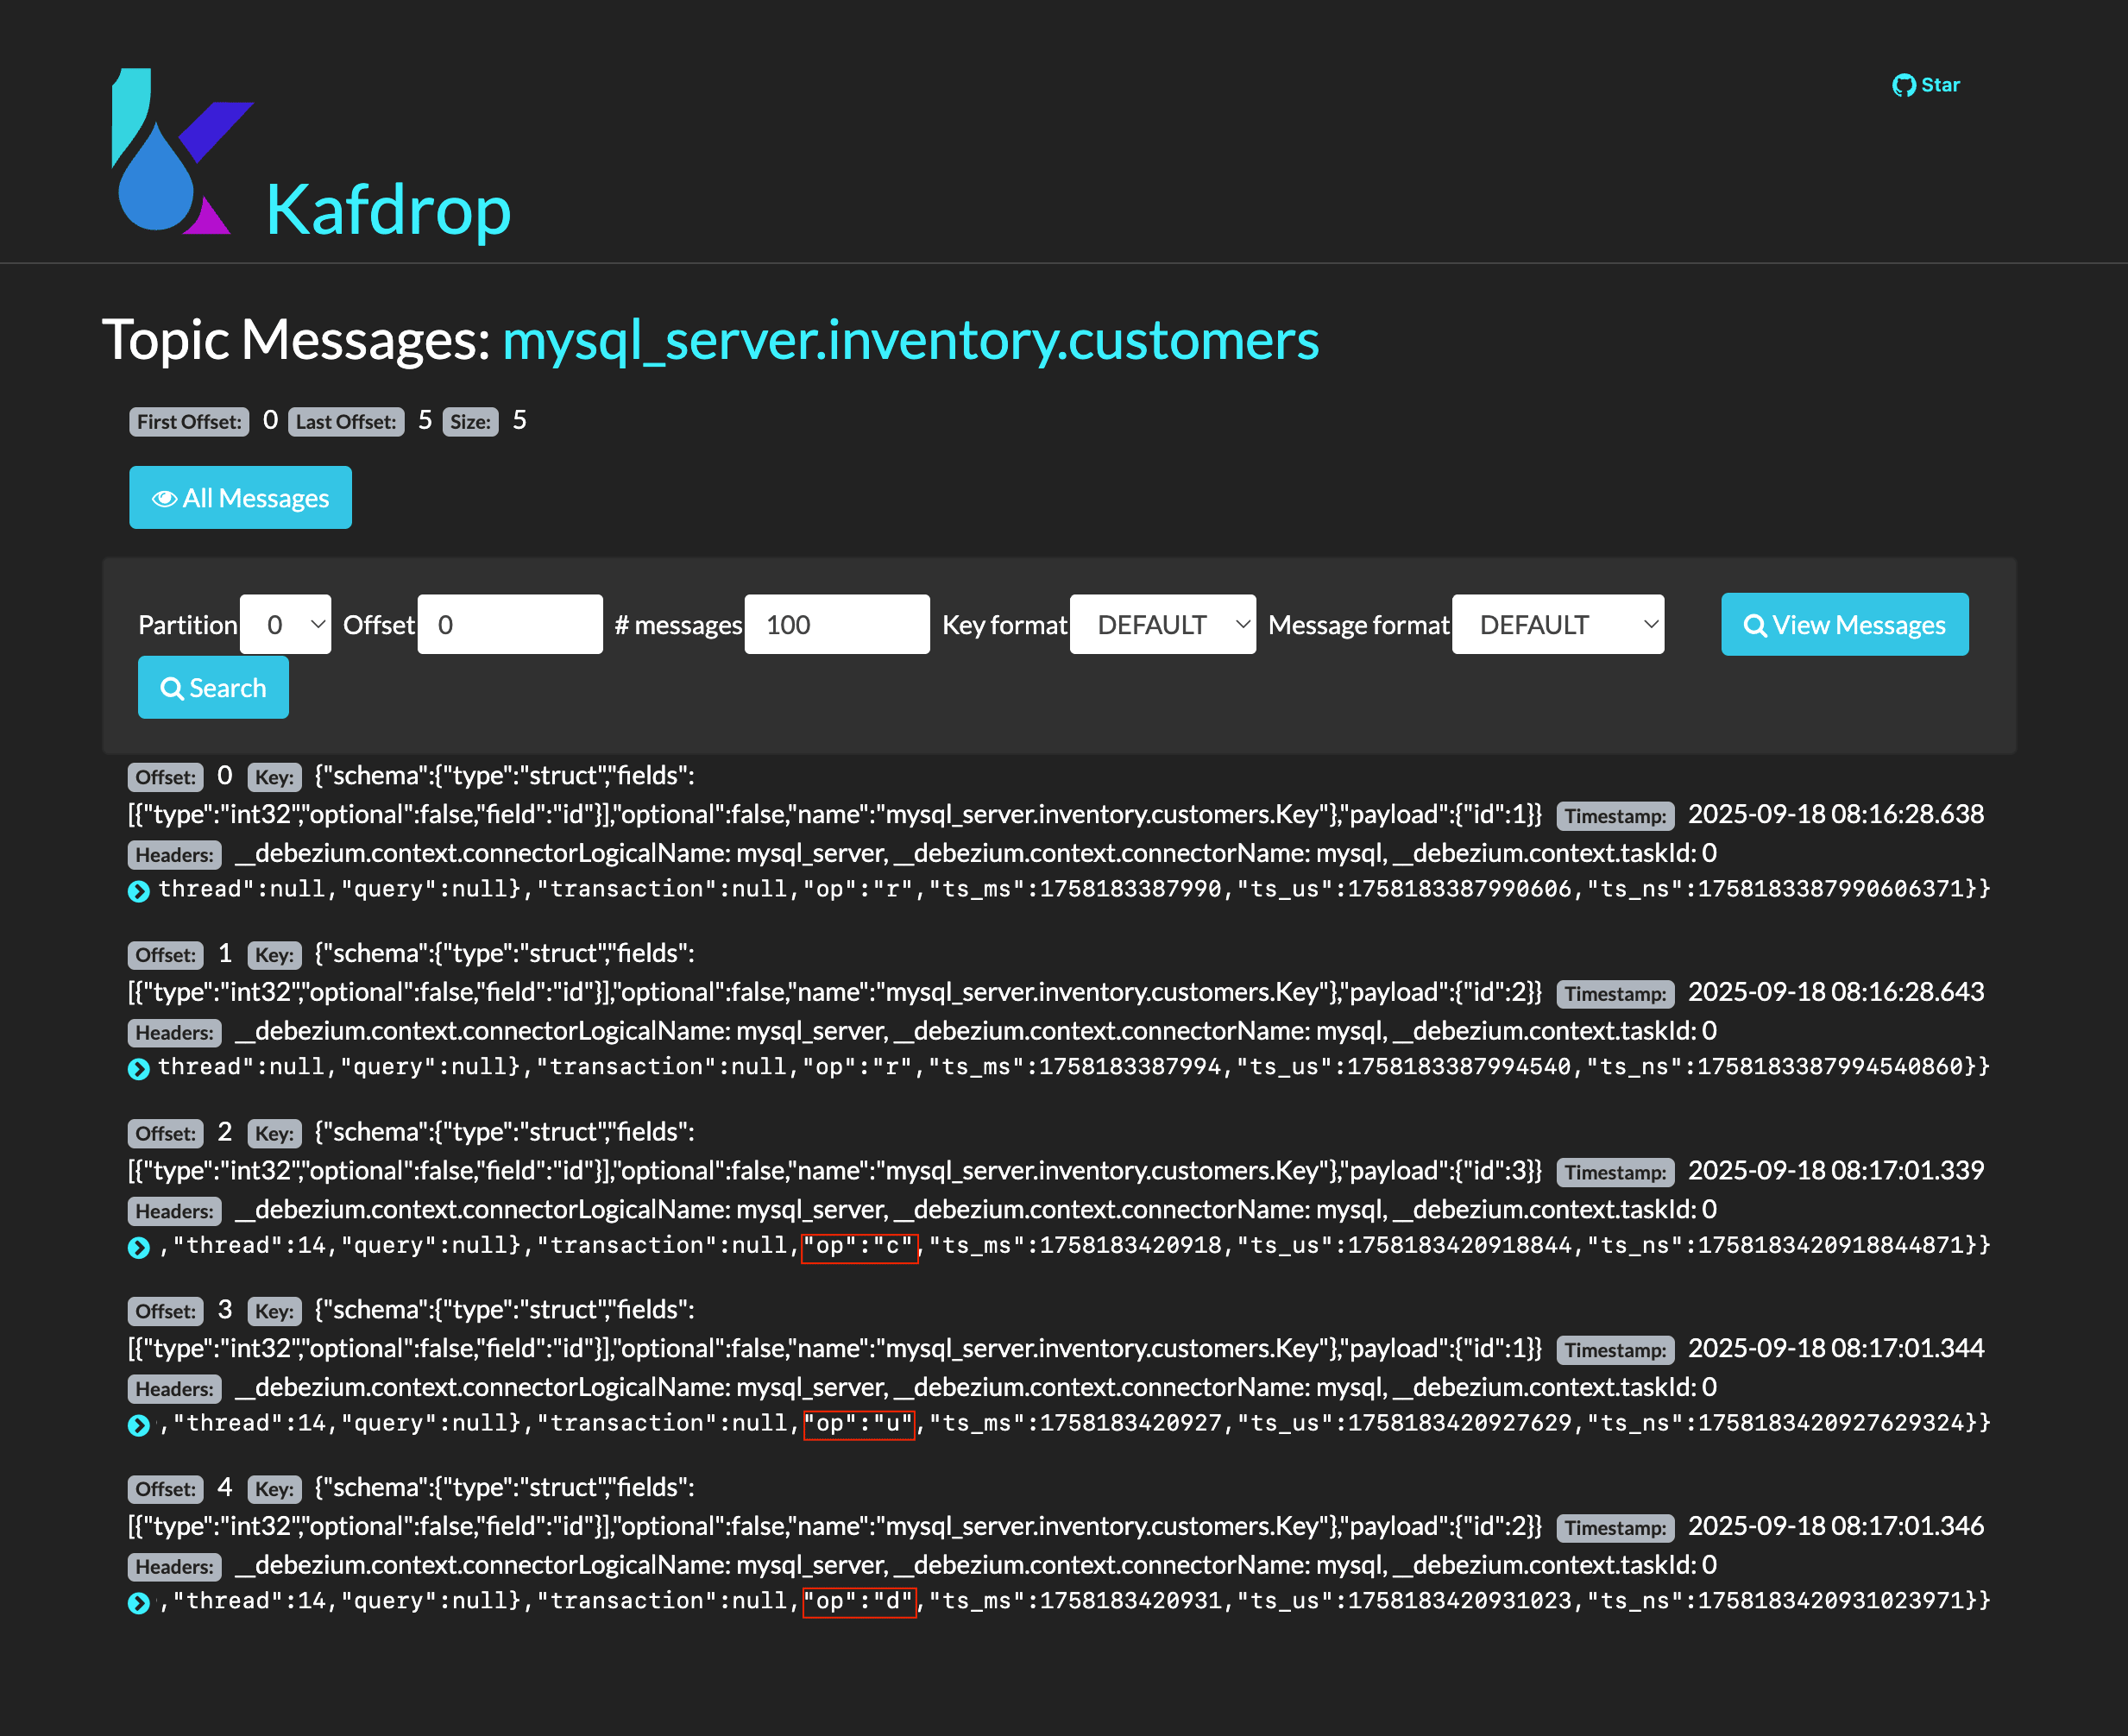Focus the Offset input field

pyautogui.click(x=510, y=625)
